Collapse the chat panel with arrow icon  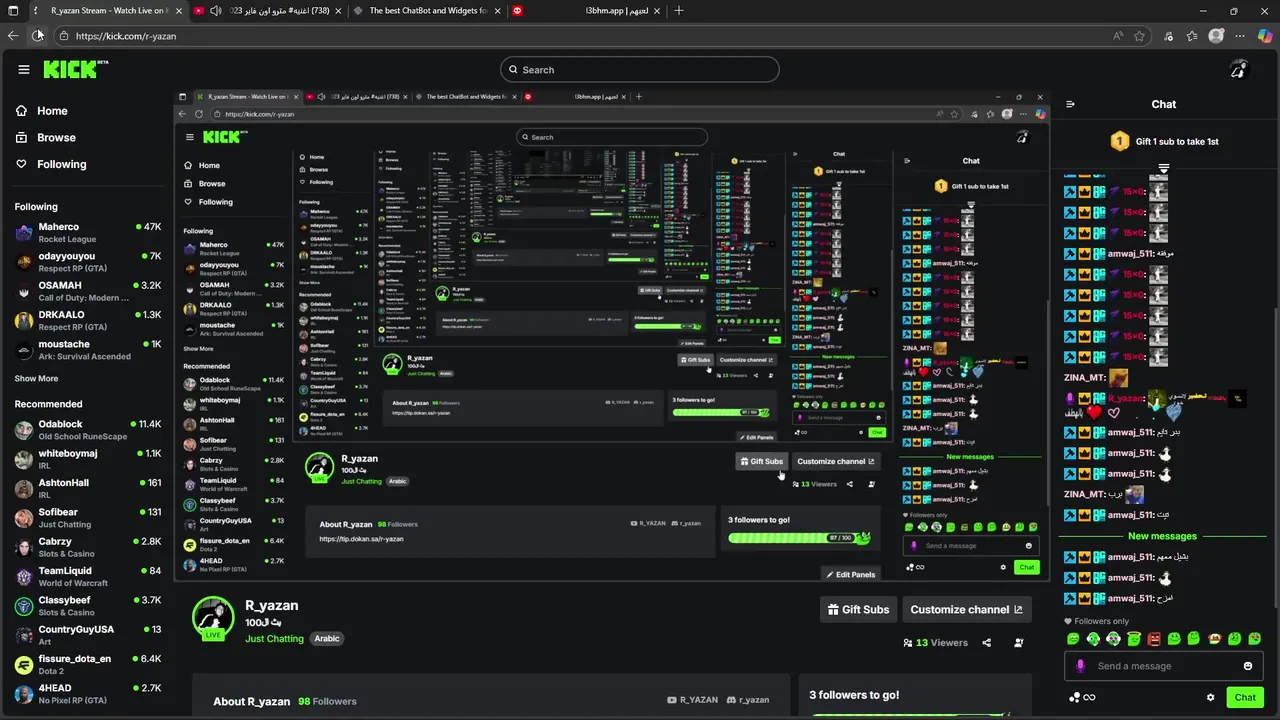[1070, 104]
